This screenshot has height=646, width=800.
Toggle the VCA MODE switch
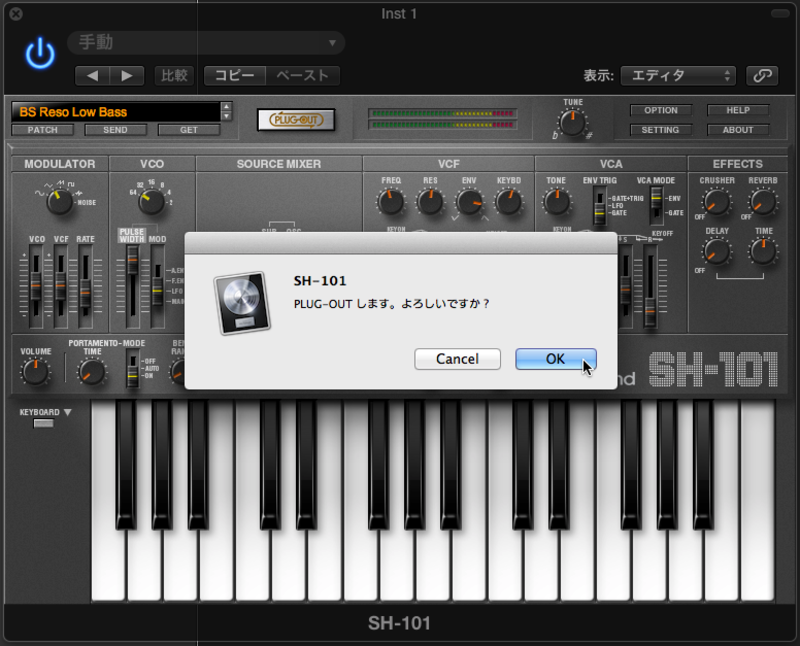tap(656, 206)
